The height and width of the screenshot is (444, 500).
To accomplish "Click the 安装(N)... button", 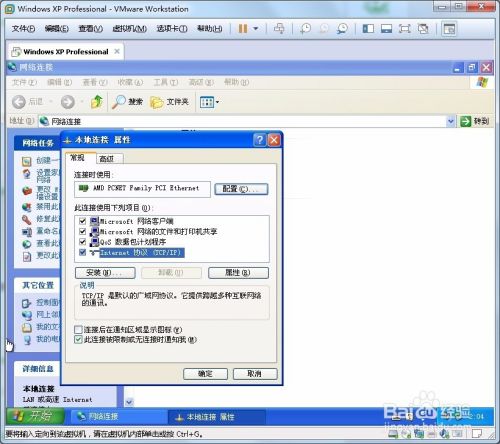I will point(105,273).
